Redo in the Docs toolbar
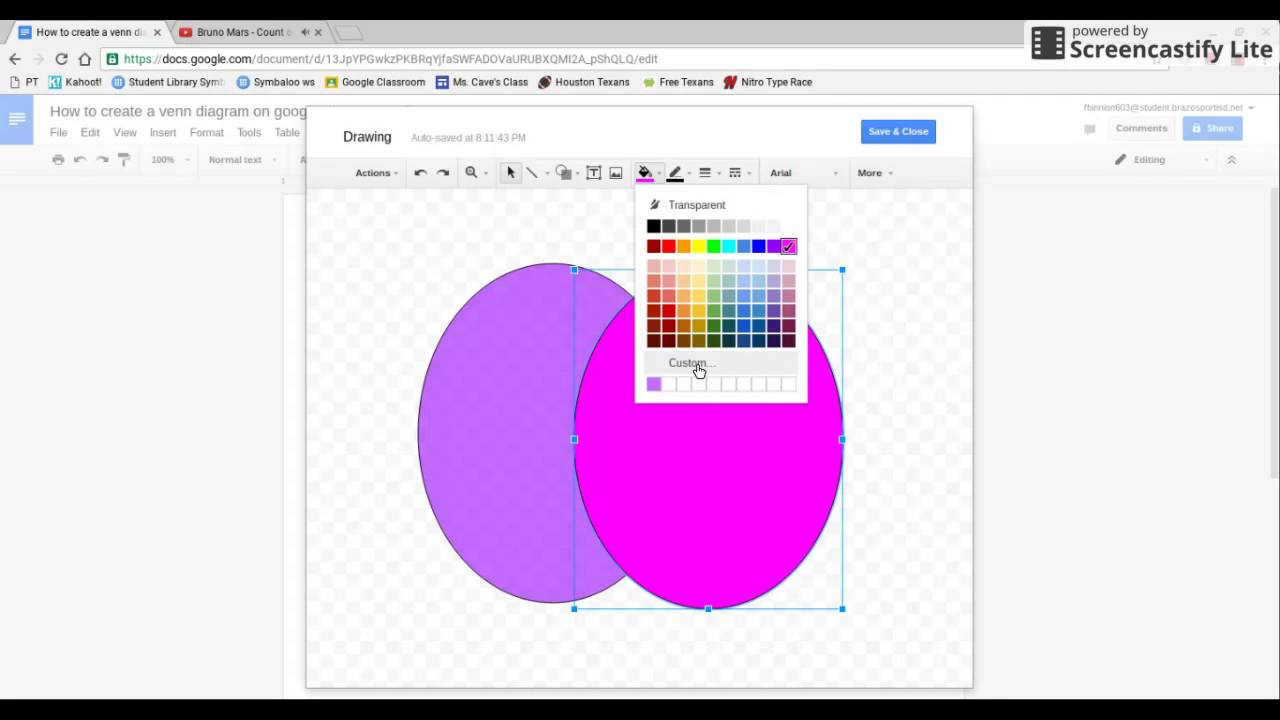Viewport: 1280px width, 720px height. pos(102,160)
